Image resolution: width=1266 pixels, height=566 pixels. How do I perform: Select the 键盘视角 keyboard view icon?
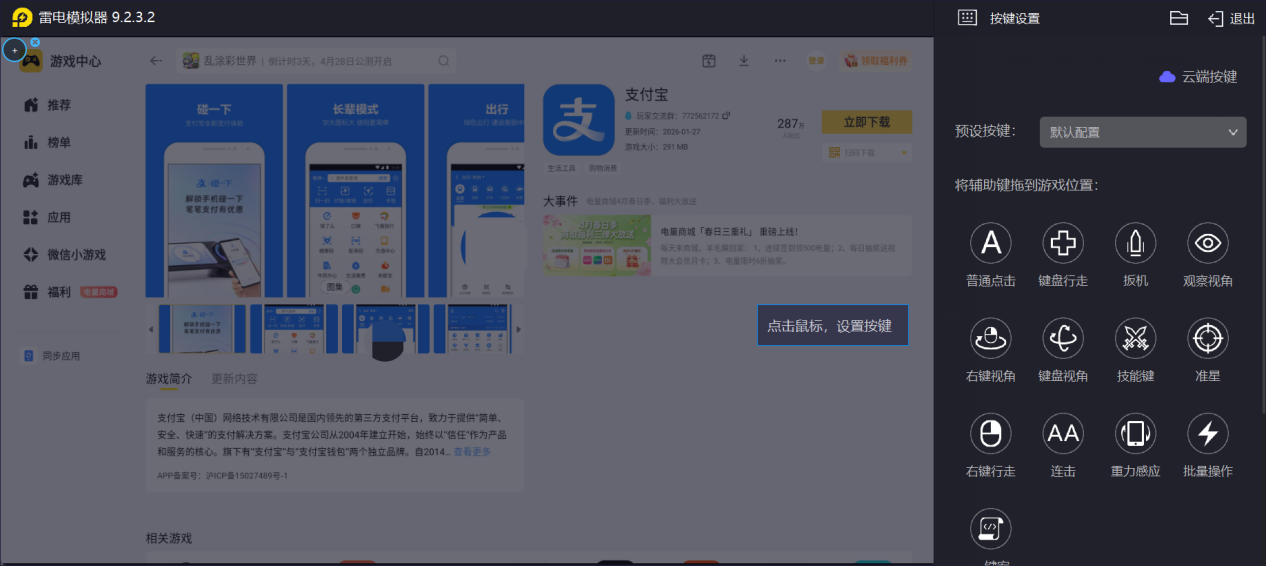point(1063,338)
